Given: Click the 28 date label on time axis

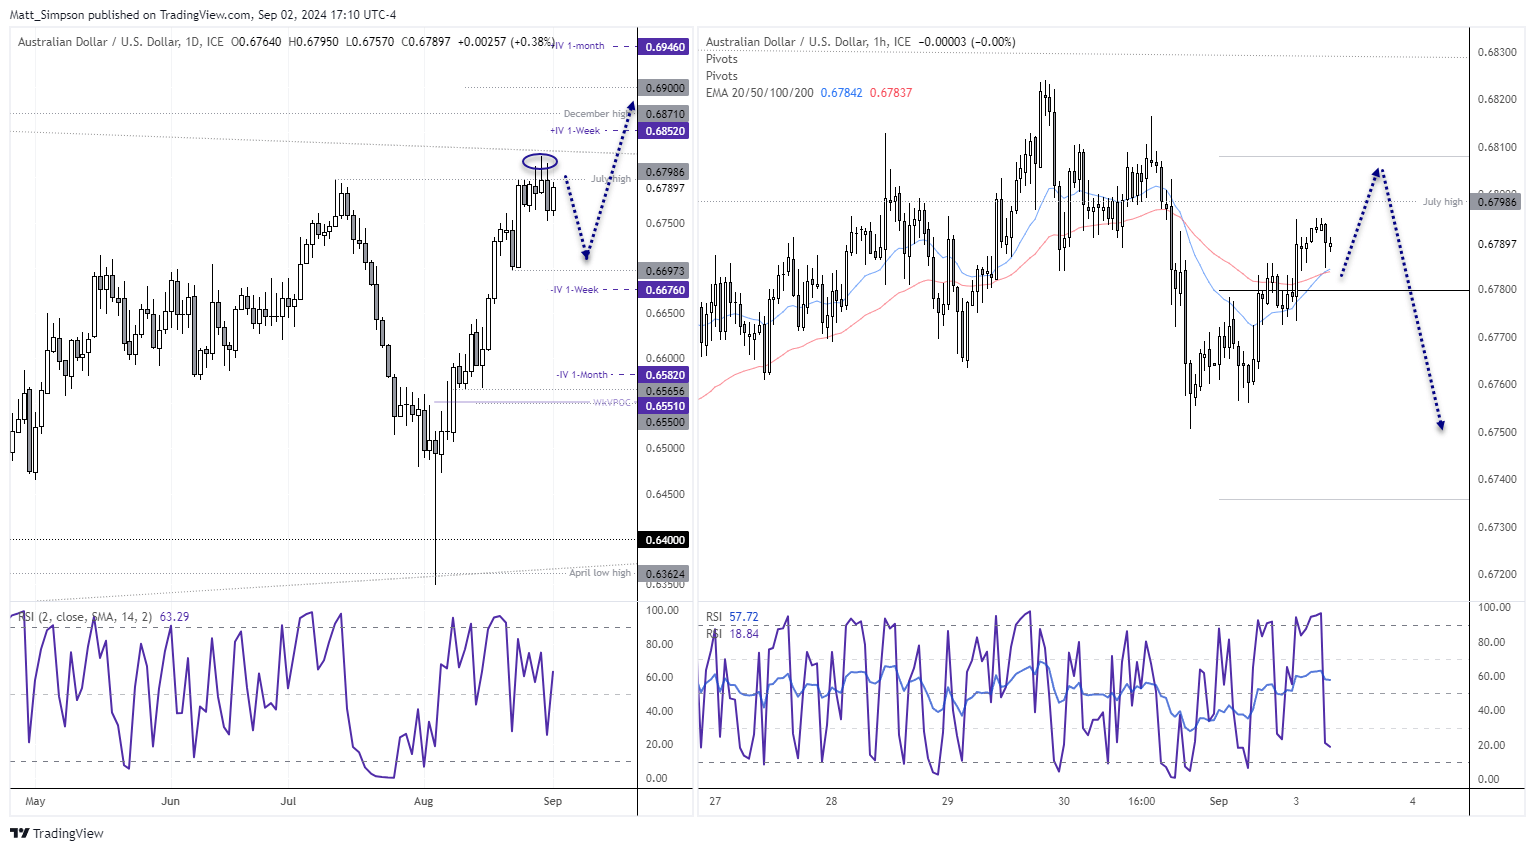Looking at the screenshot, I should (x=831, y=801).
